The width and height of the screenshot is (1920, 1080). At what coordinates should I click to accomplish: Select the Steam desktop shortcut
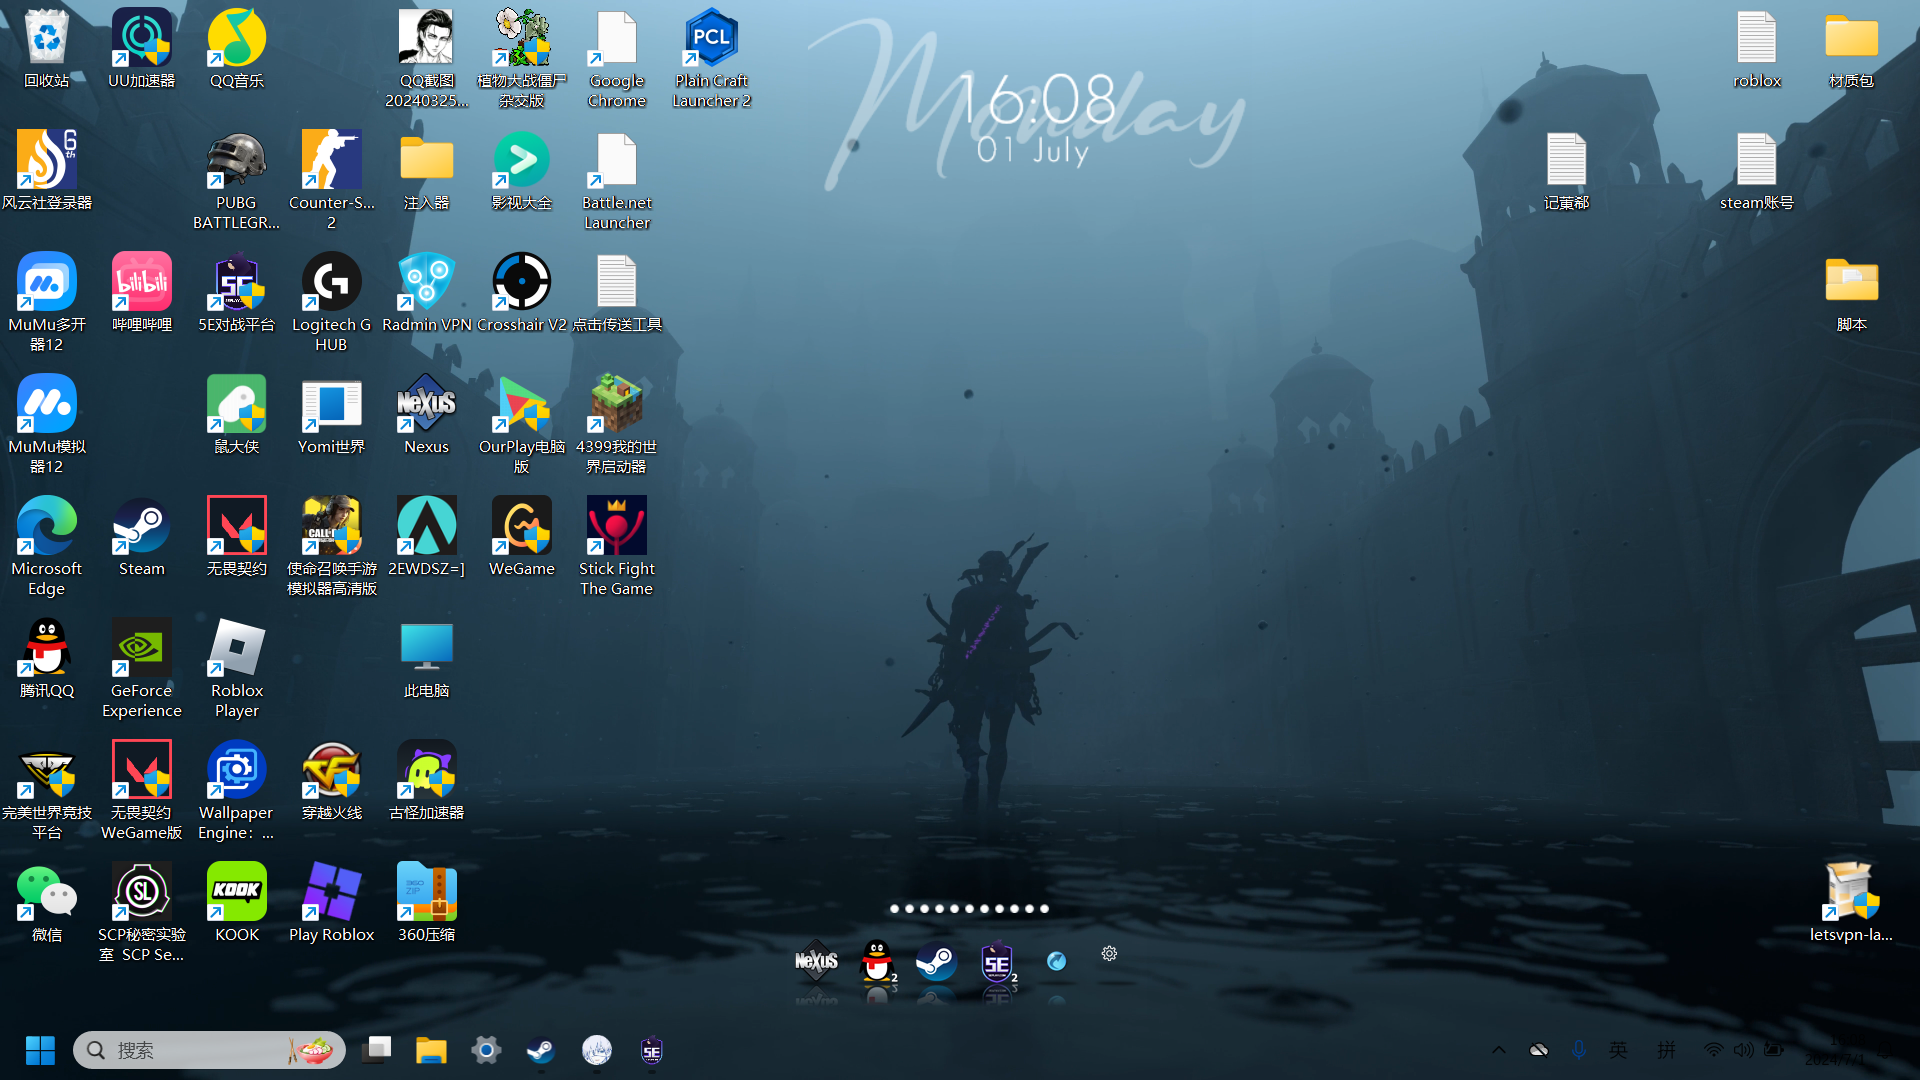pos(142,537)
